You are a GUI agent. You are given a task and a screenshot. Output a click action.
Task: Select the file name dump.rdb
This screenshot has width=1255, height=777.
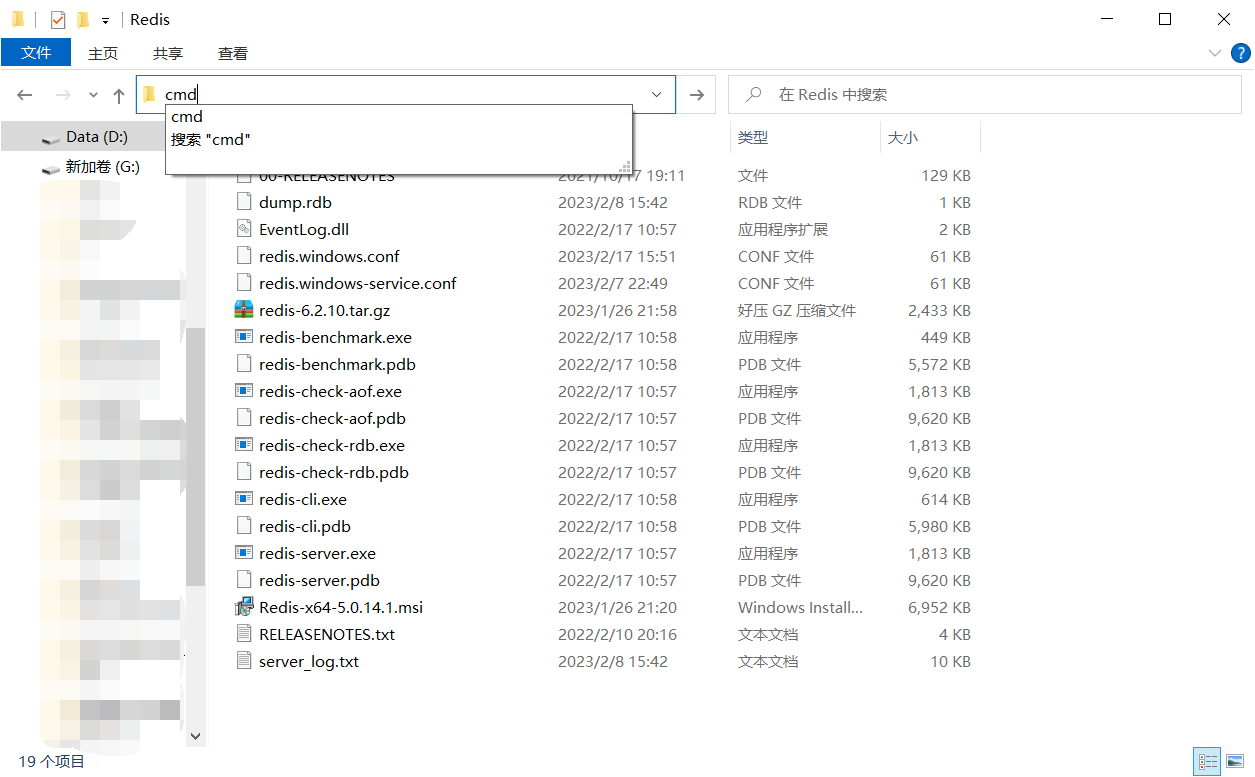click(295, 202)
